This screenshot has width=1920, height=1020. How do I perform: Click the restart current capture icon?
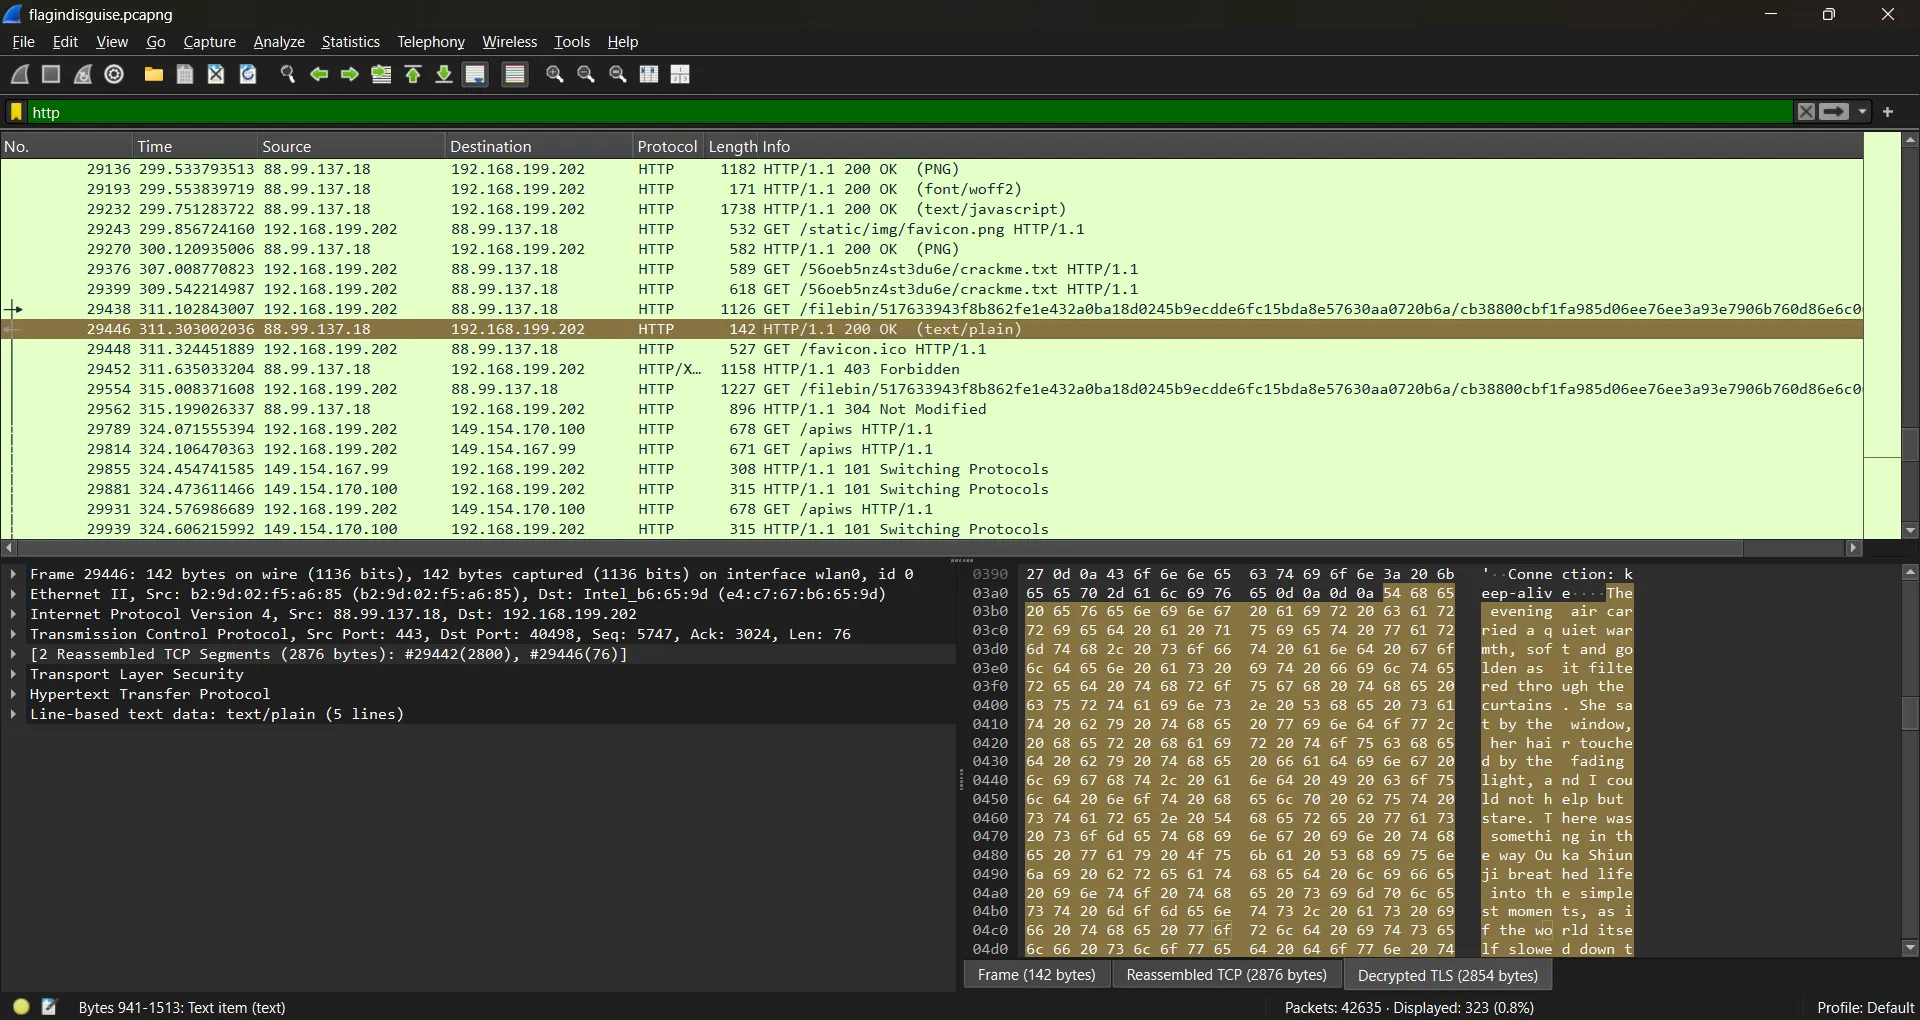[x=83, y=75]
